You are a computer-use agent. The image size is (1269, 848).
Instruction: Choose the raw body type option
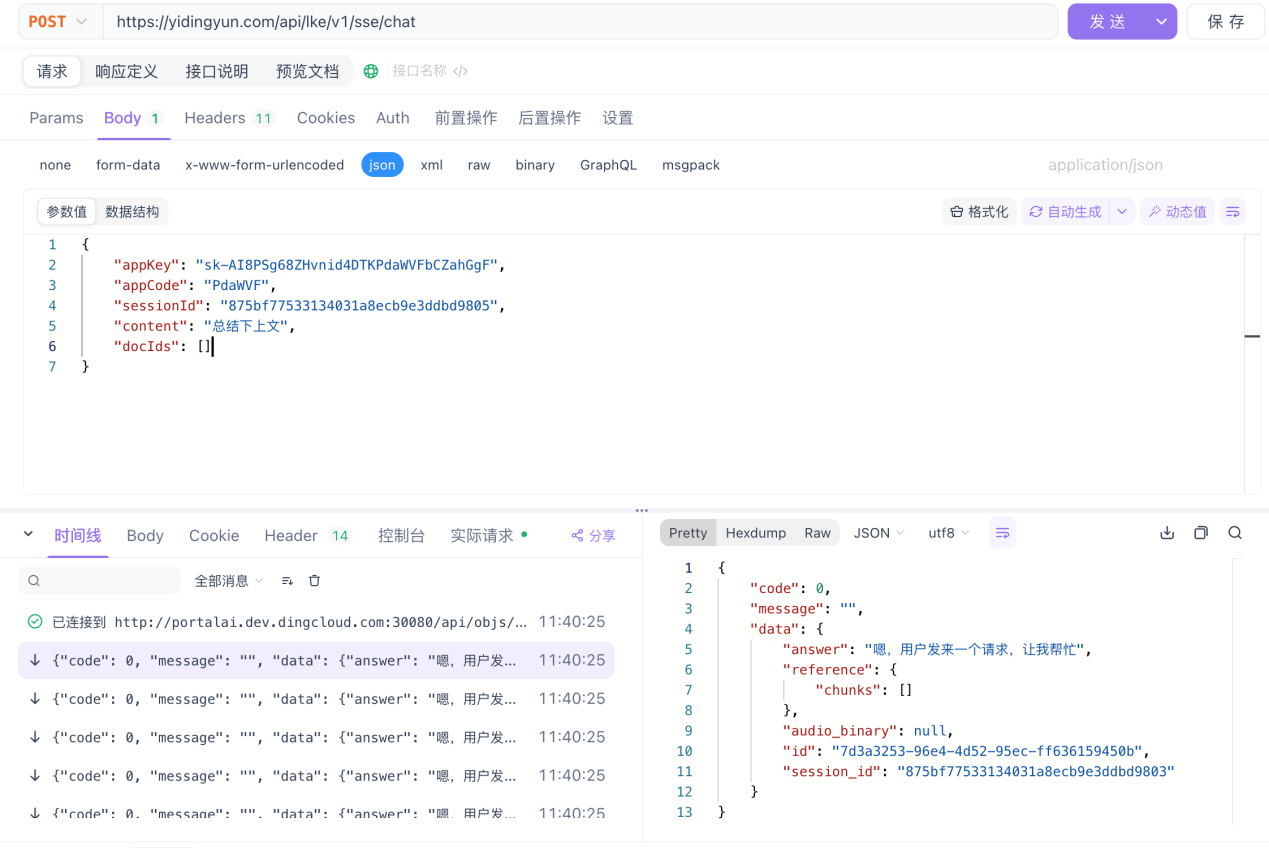click(x=479, y=165)
